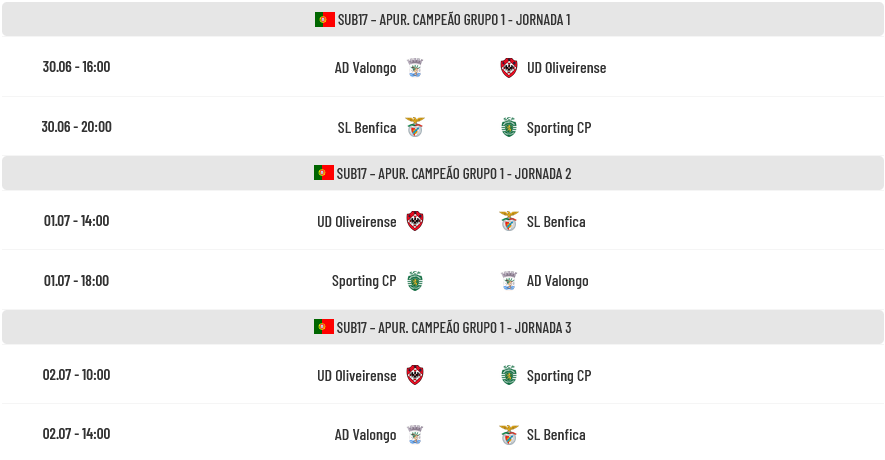Image resolution: width=885 pixels, height=460 pixels.
Task: Click Sporting CP crest in 01.07 18:00 match
Action: 415,281
